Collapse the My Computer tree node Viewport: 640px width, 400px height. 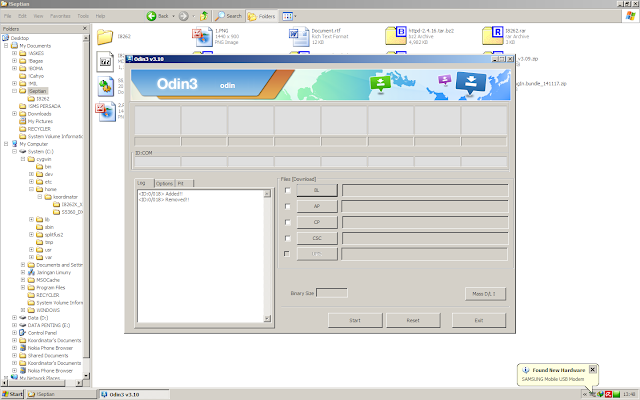click(6, 144)
